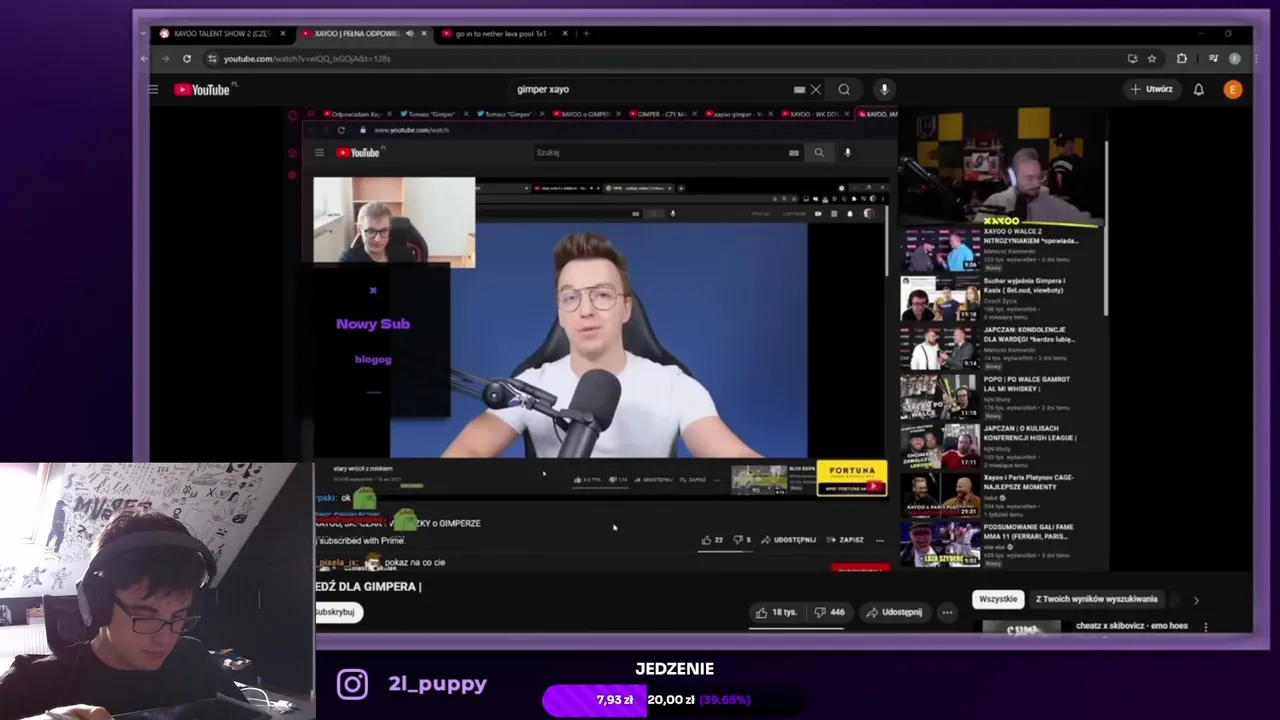Image resolution: width=1280 pixels, height=720 pixels.
Task: Click the inner YouTube microphone icon
Action: coord(848,153)
